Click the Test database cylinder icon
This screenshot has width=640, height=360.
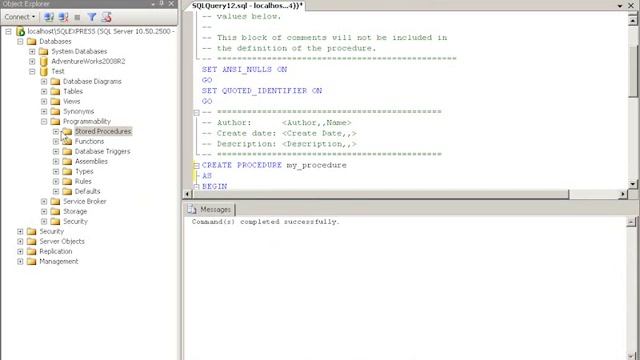(x=44, y=71)
